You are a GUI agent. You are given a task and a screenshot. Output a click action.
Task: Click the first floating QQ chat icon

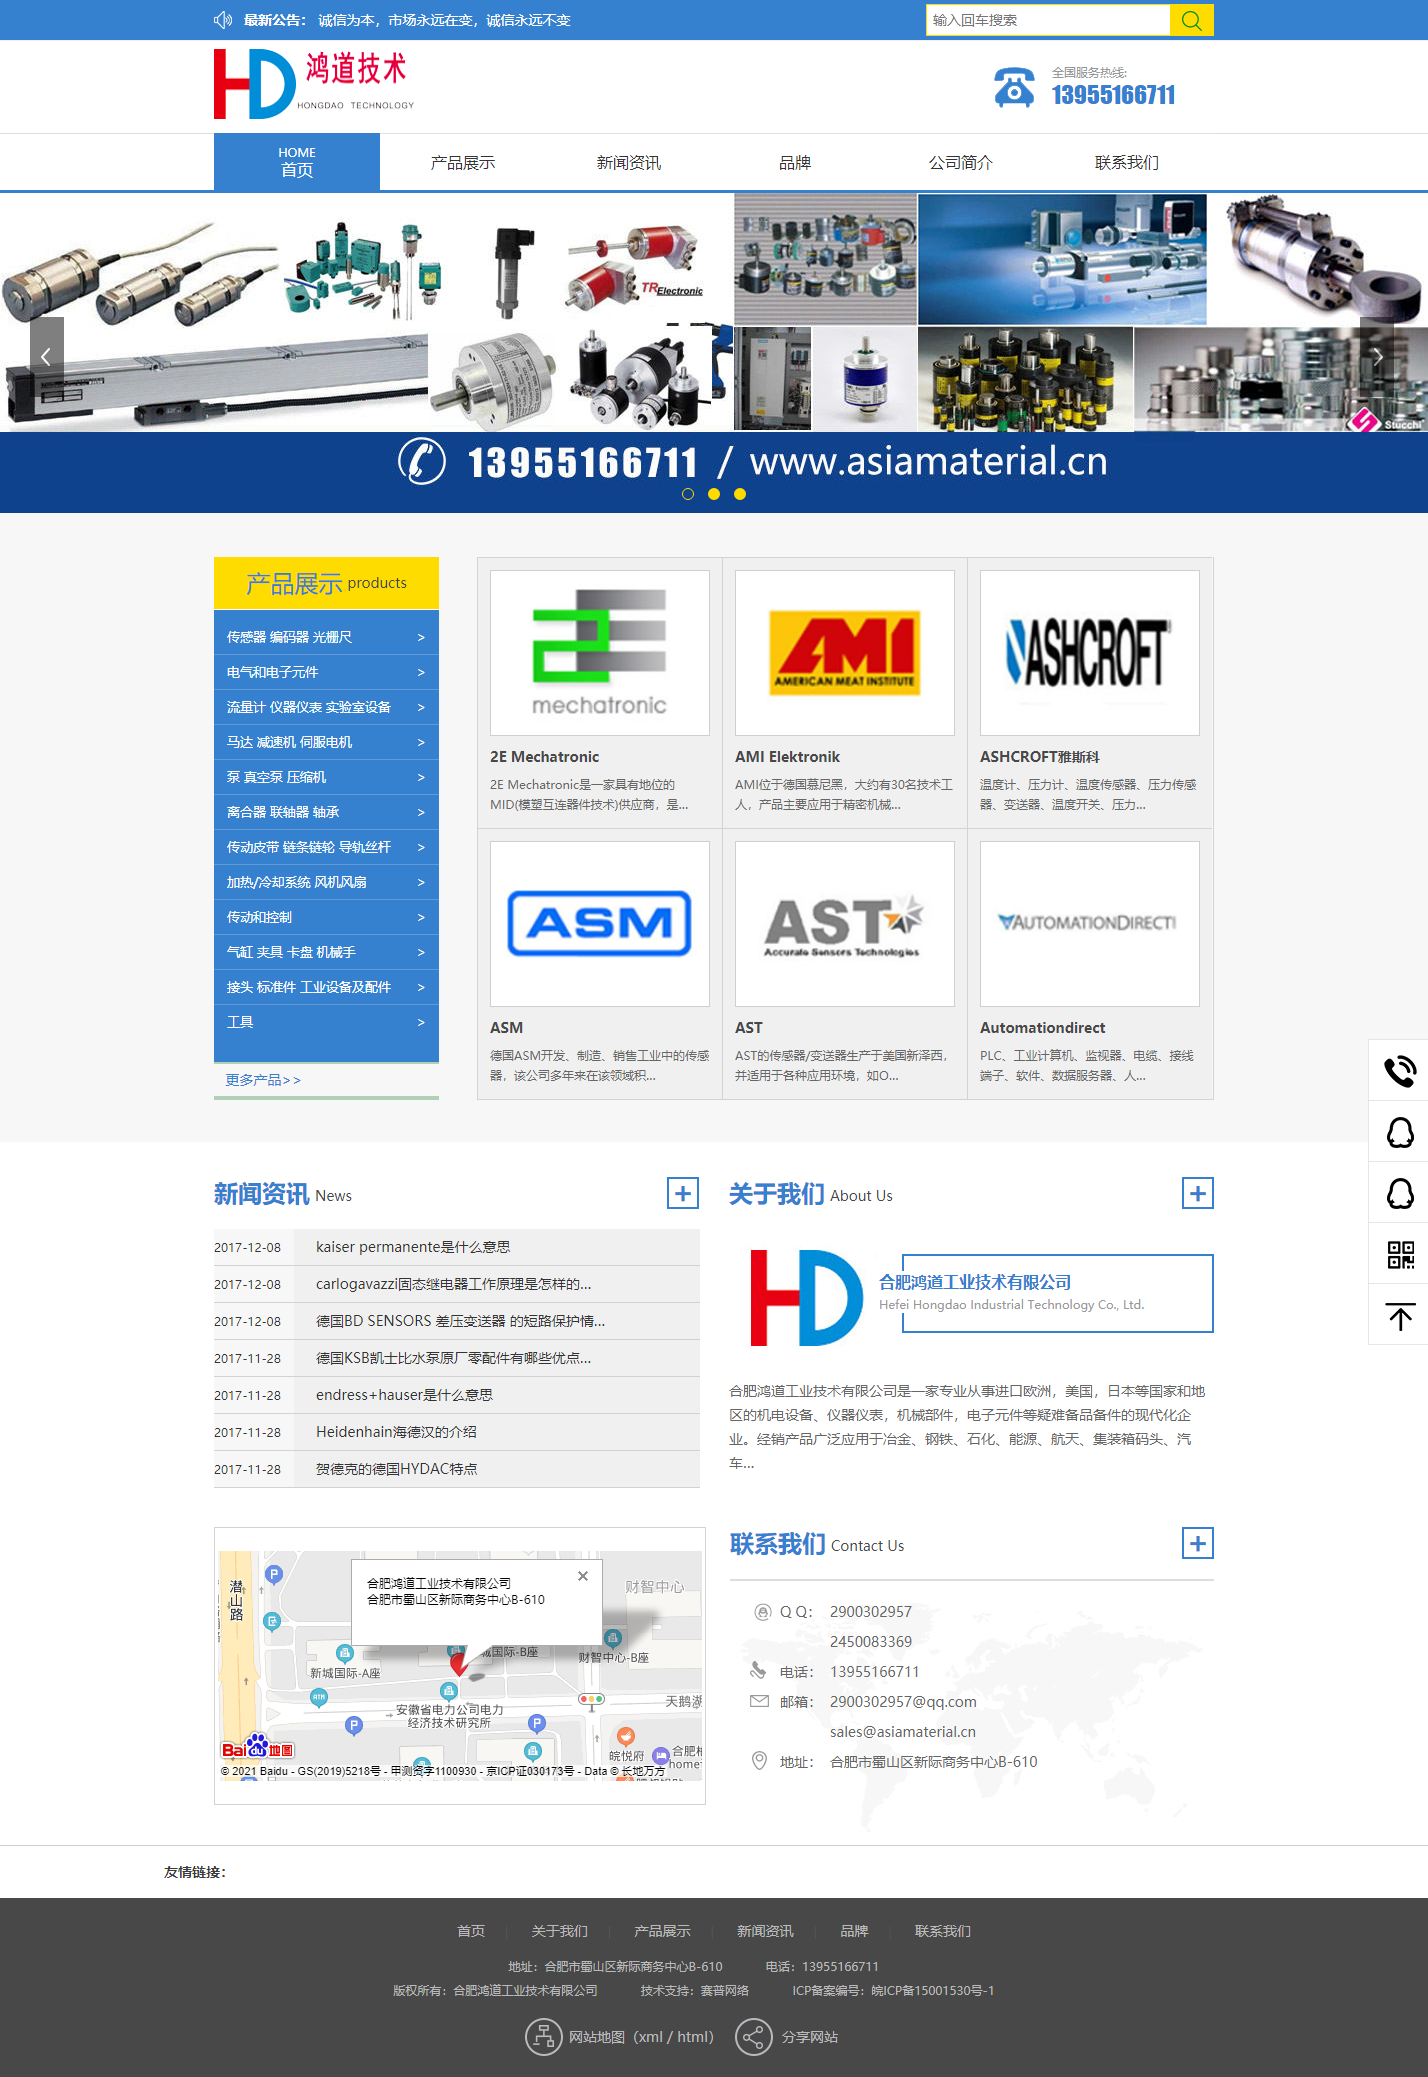pyautogui.click(x=1399, y=1132)
